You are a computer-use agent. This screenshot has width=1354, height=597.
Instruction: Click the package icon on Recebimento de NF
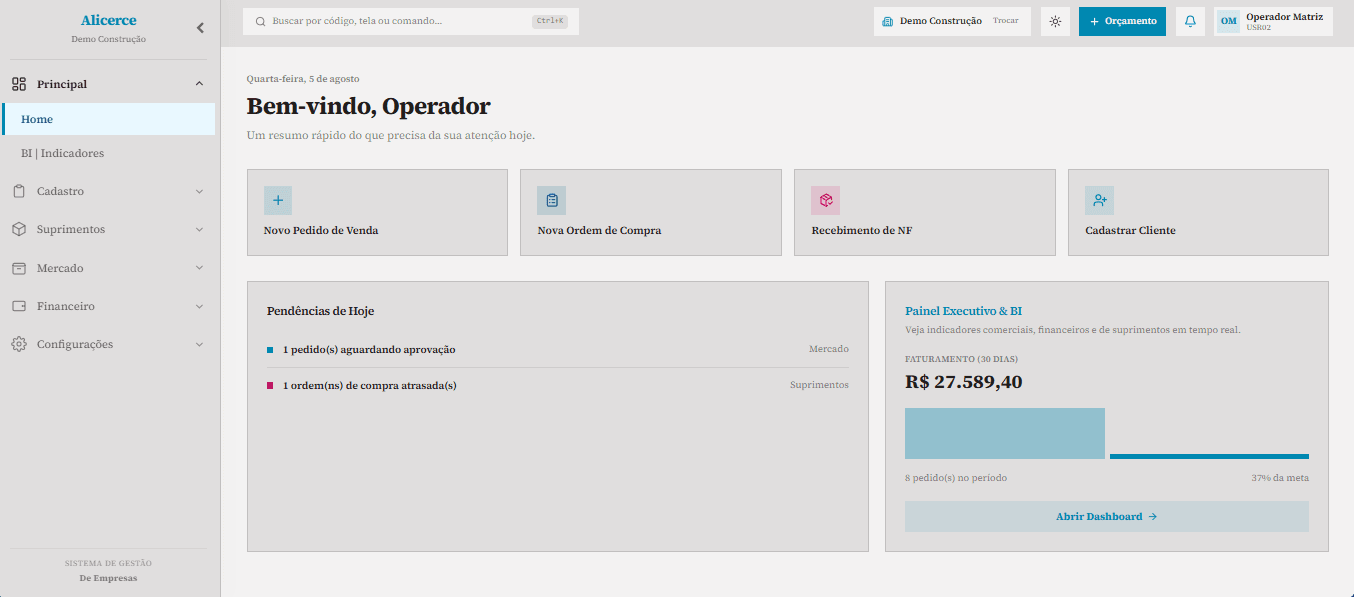[825, 200]
